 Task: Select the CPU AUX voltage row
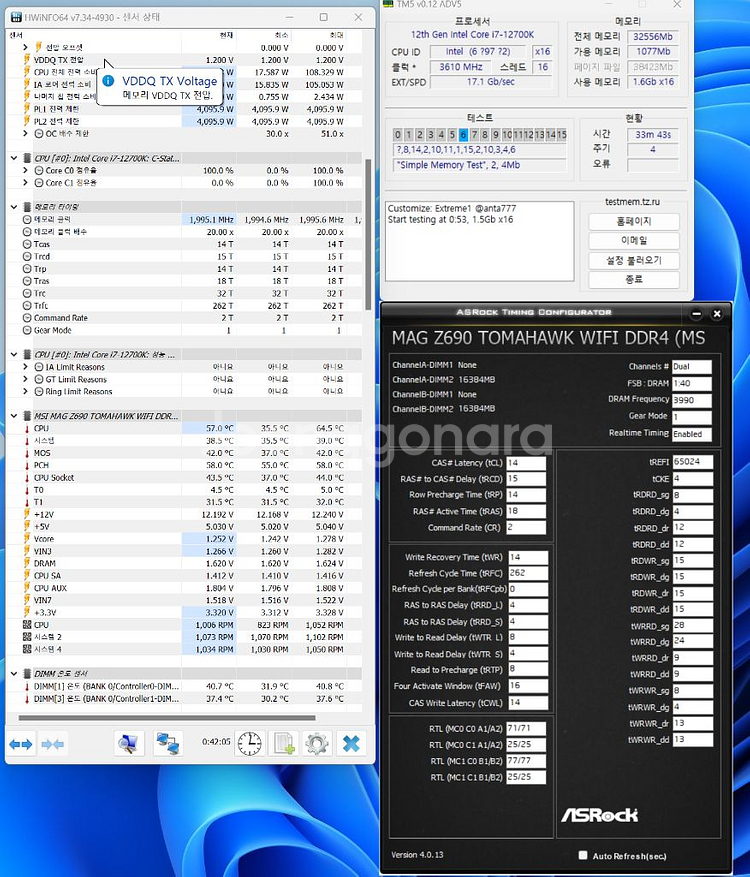(x=185, y=588)
